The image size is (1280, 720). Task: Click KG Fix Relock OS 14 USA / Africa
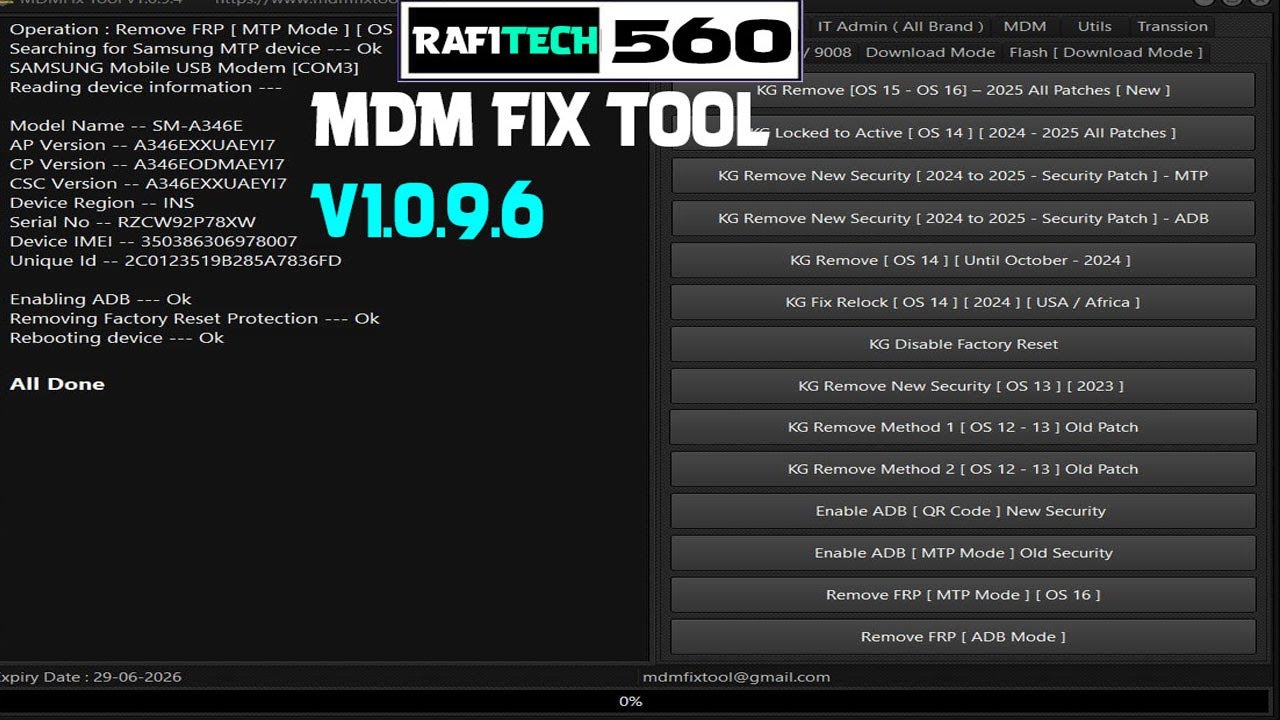[x=963, y=302]
